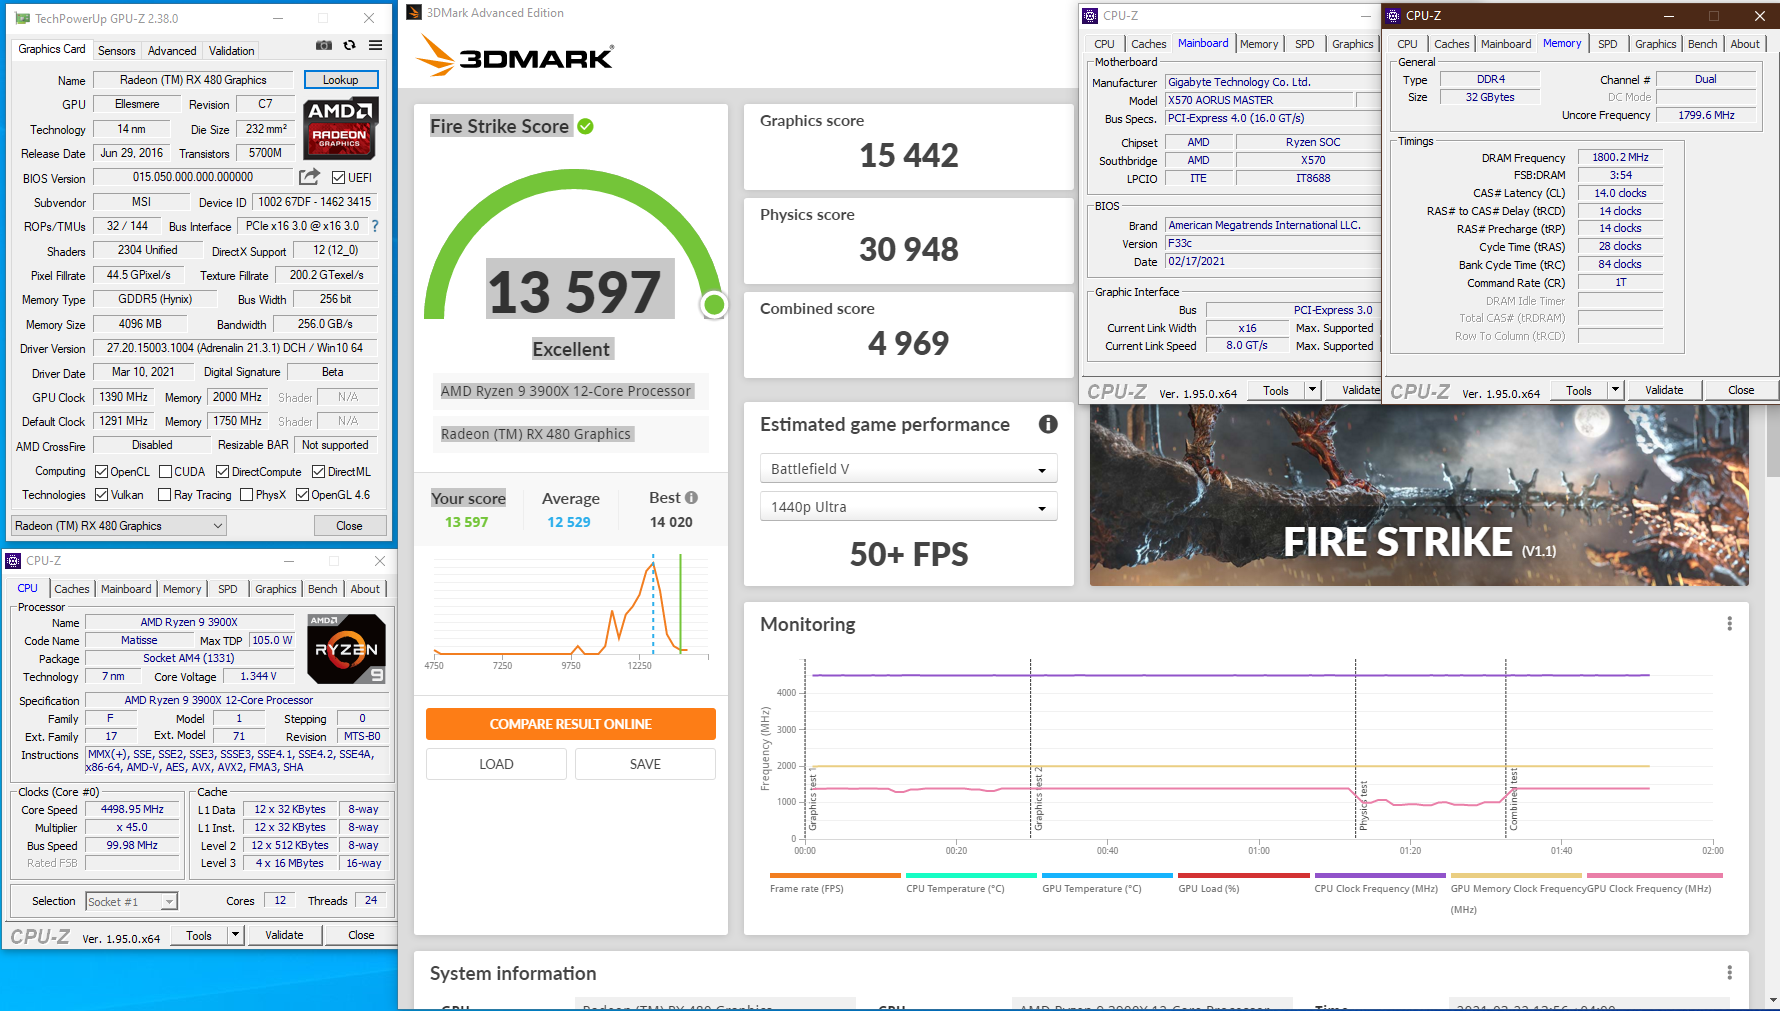Switch to the Validation tab in GPU-Z
Screen dimensions: 1780x1011
(x=232, y=51)
